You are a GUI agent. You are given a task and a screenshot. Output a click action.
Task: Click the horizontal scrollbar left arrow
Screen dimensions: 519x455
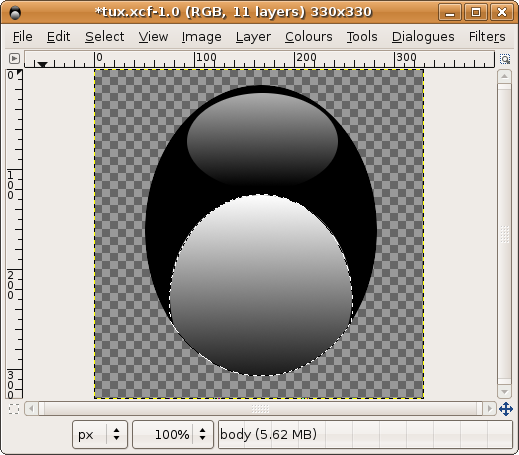tap(31, 408)
